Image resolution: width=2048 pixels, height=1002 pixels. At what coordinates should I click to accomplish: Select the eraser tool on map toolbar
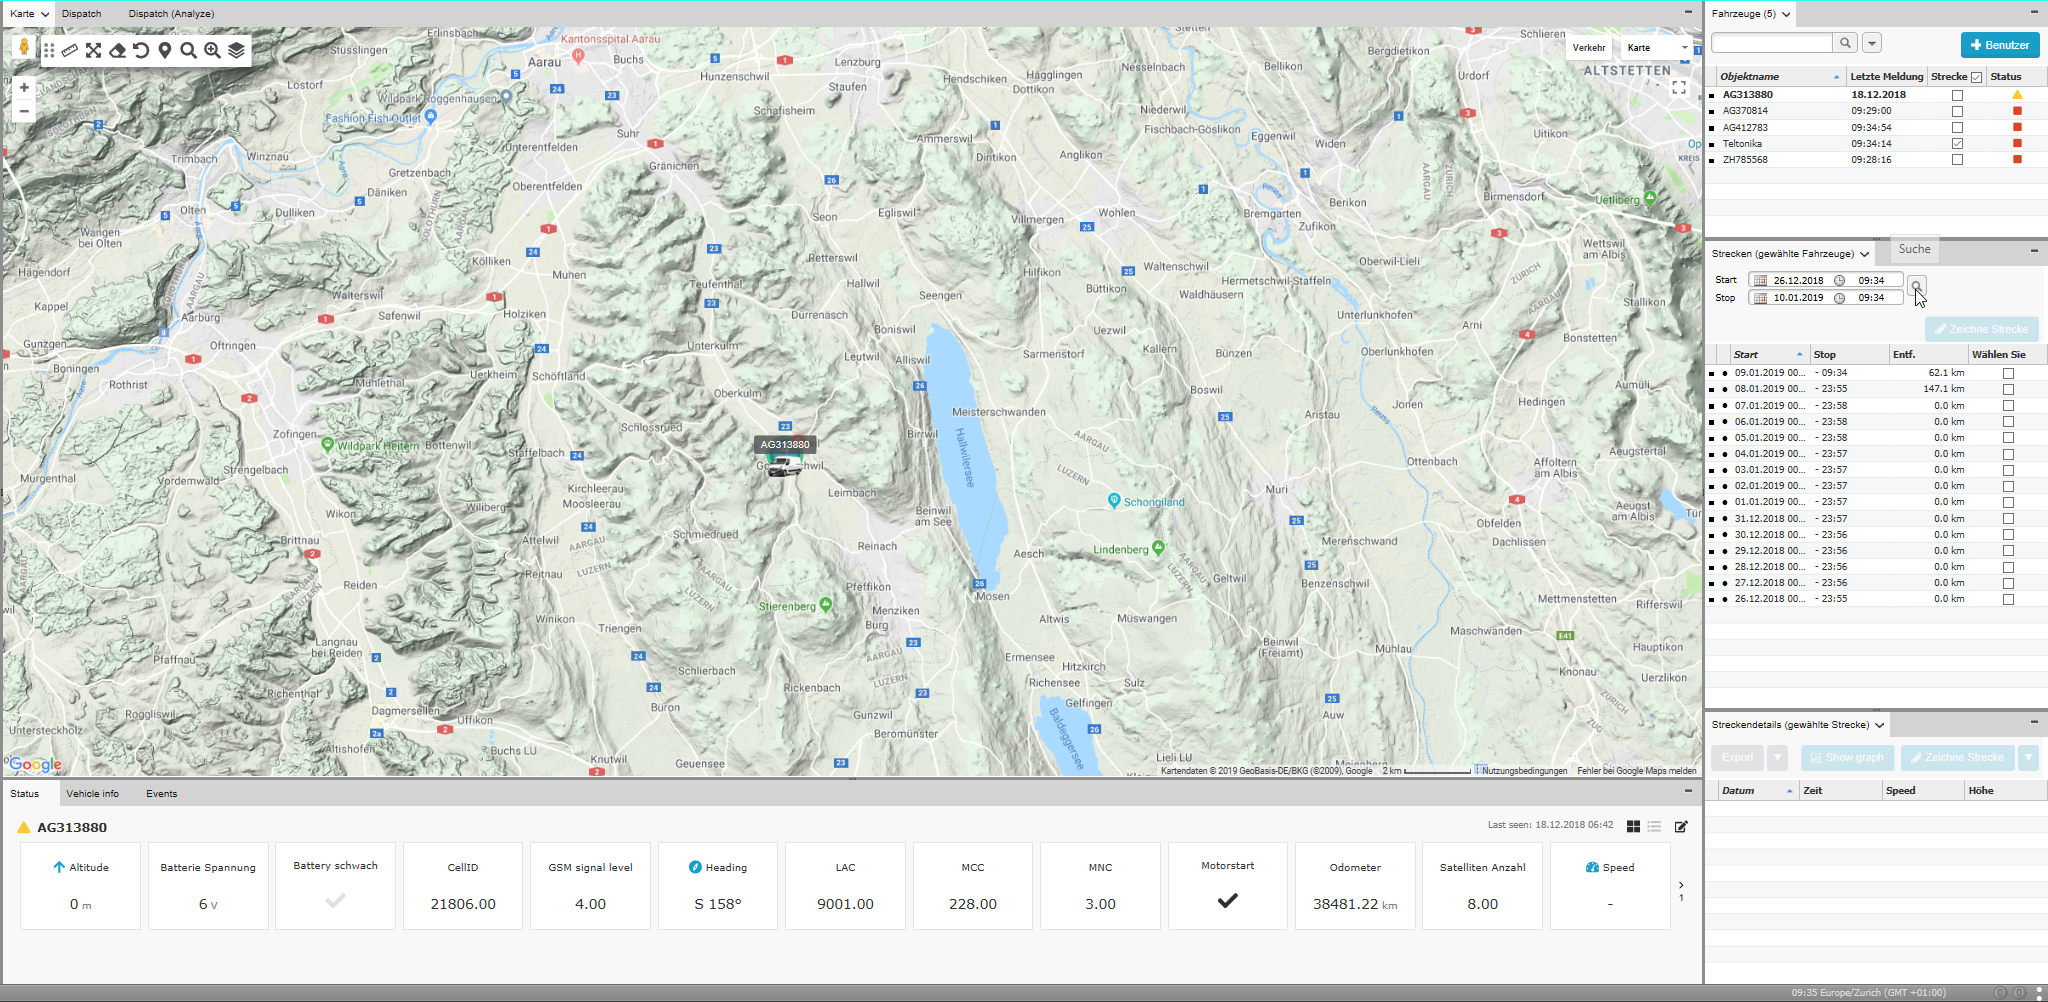pos(117,50)
